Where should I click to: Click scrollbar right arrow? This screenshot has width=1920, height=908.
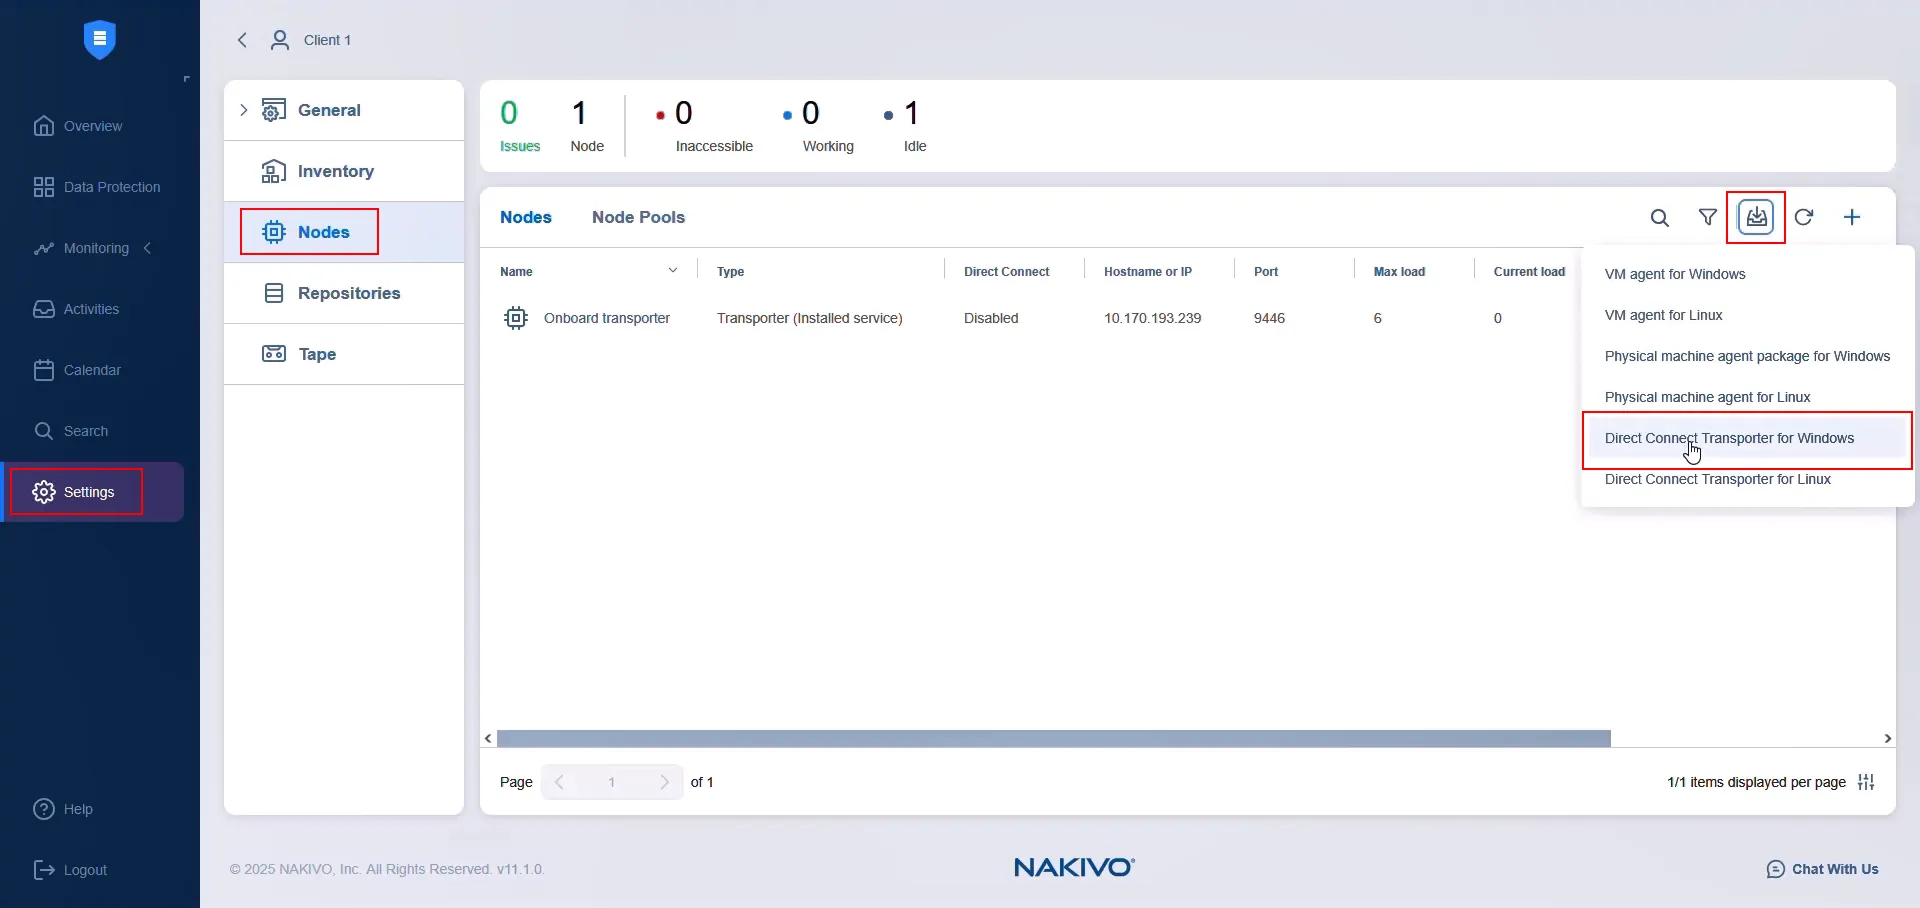click(x=1887, y=739)
